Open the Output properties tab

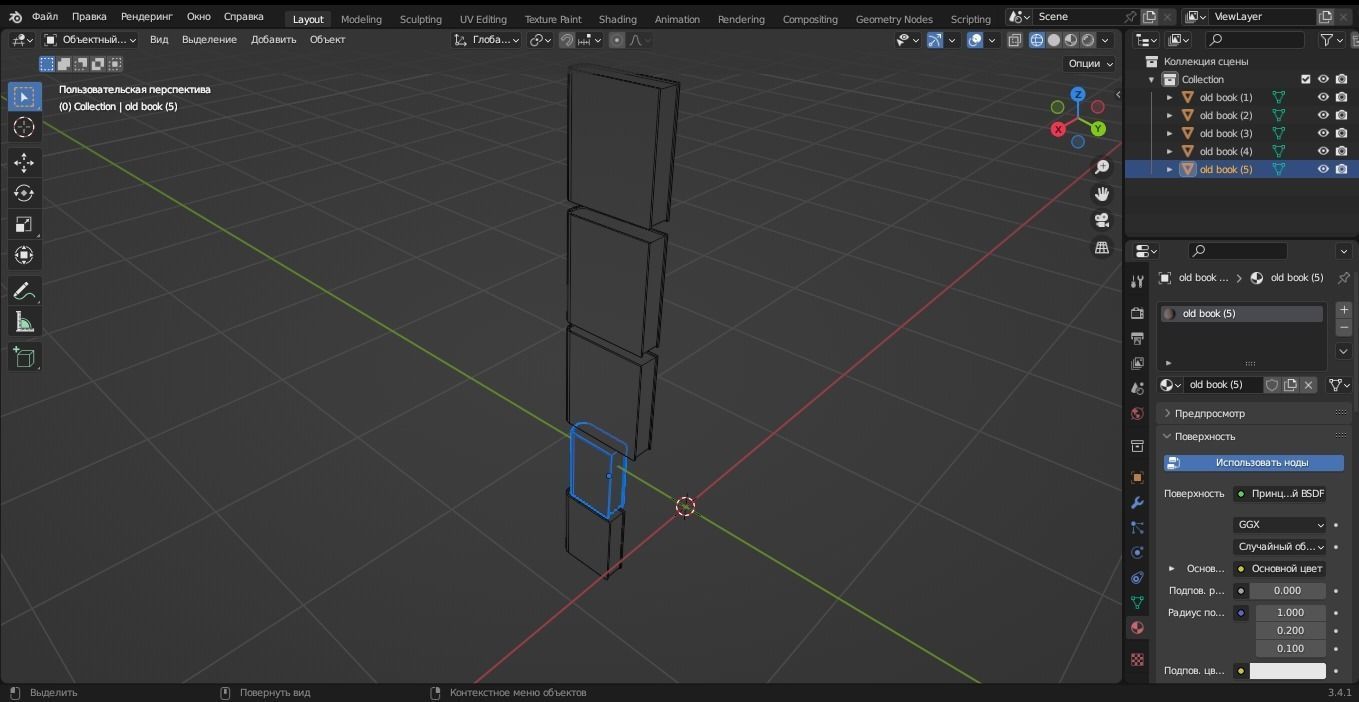[x=1137, y=338]
